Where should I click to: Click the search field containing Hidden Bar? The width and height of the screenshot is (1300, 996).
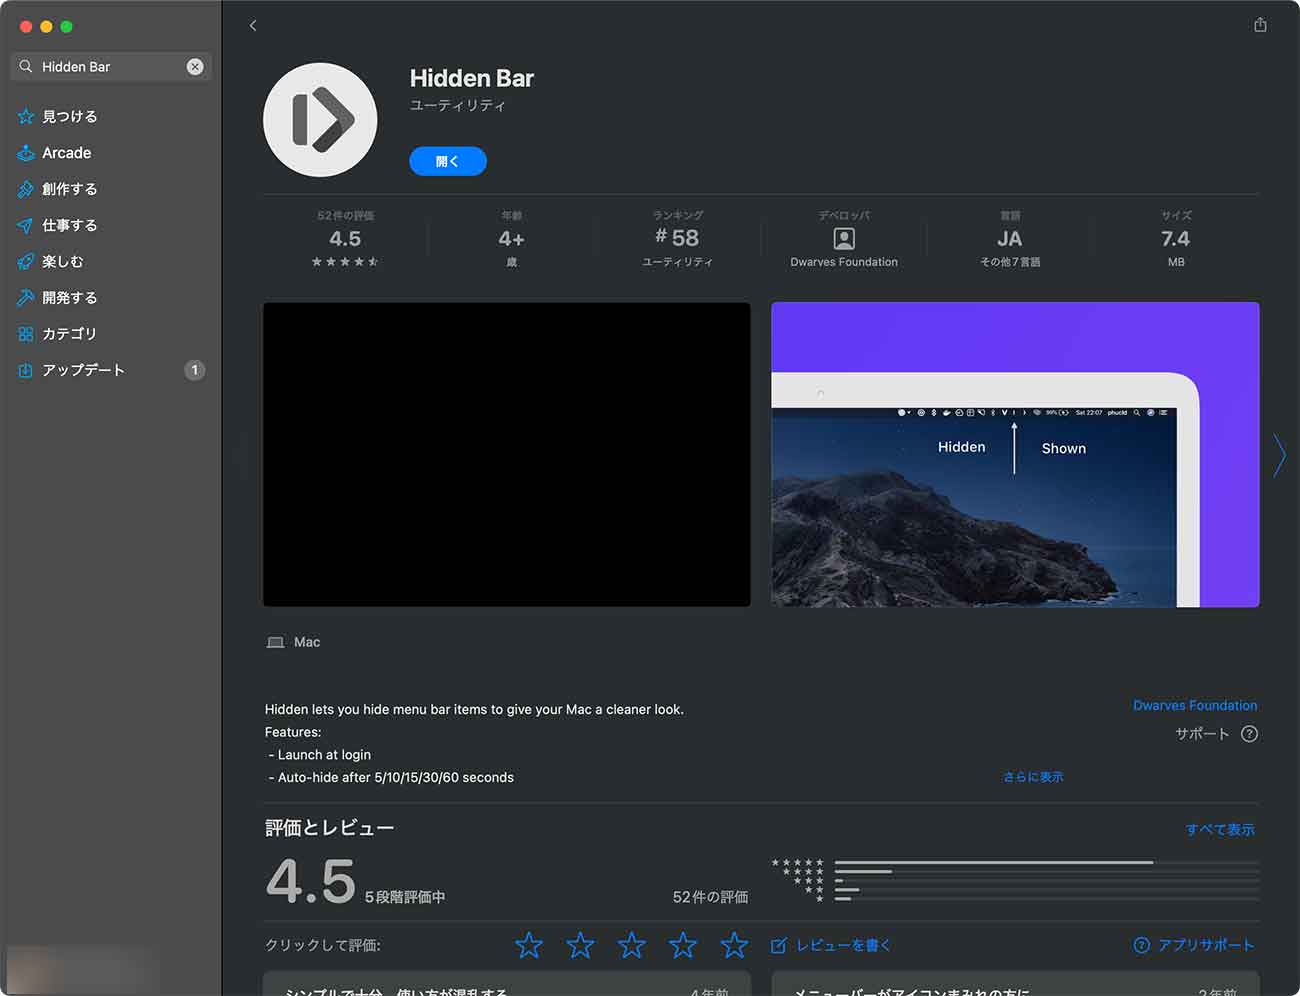[x=111, y=67]
